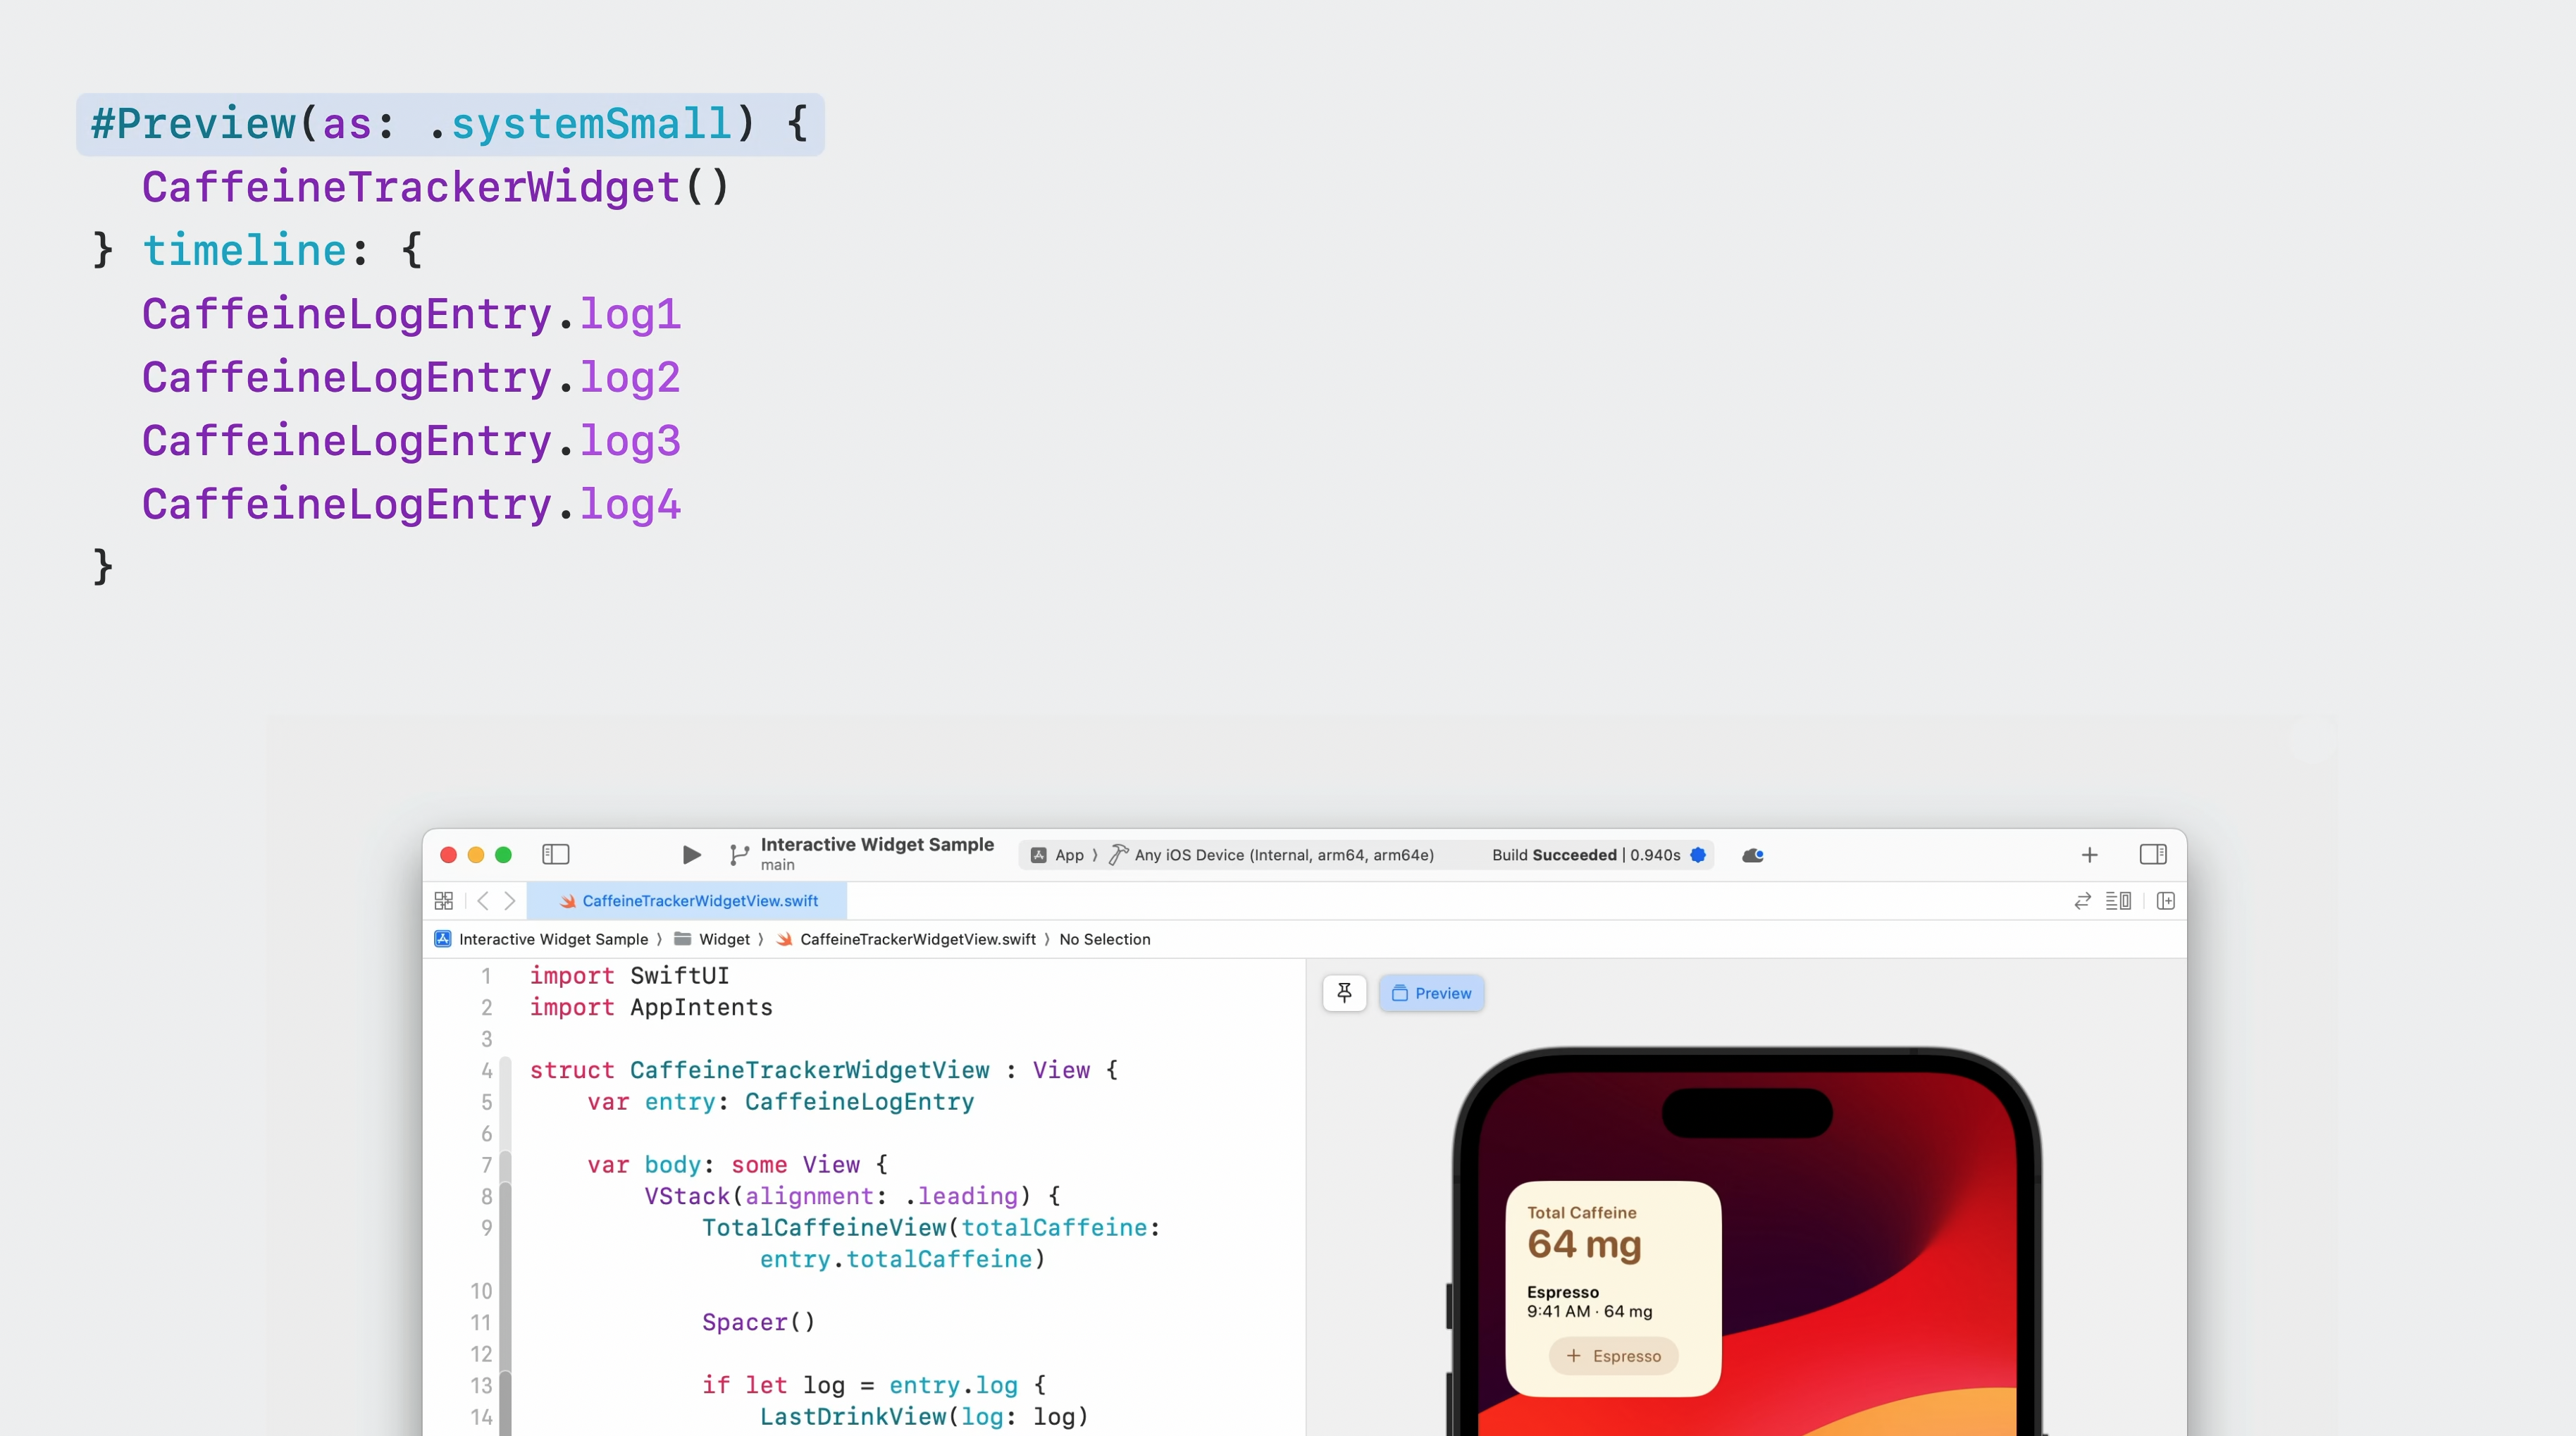
Task: Click the 64 mg total in the widget
Action: pyautogui.click(x=1584, y=1245)
